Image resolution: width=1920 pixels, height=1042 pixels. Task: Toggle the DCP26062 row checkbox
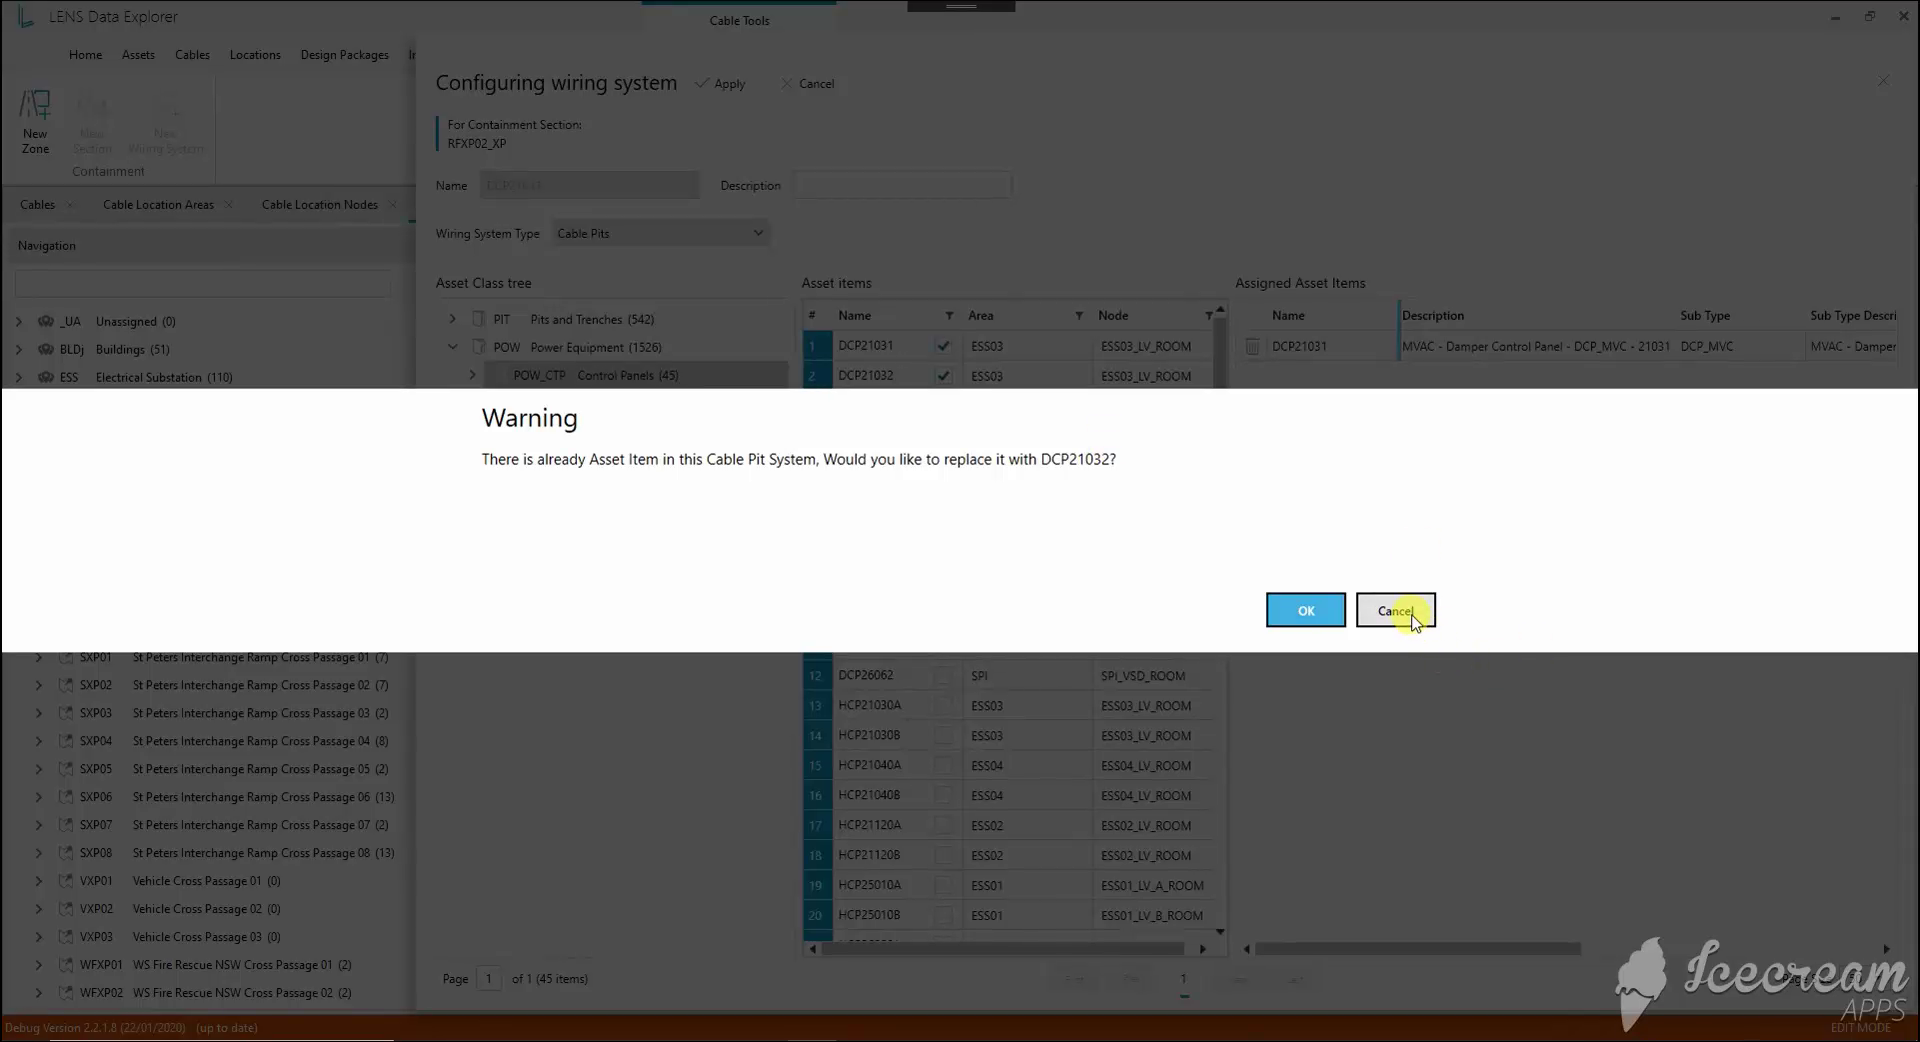click(x=943, y=676)
